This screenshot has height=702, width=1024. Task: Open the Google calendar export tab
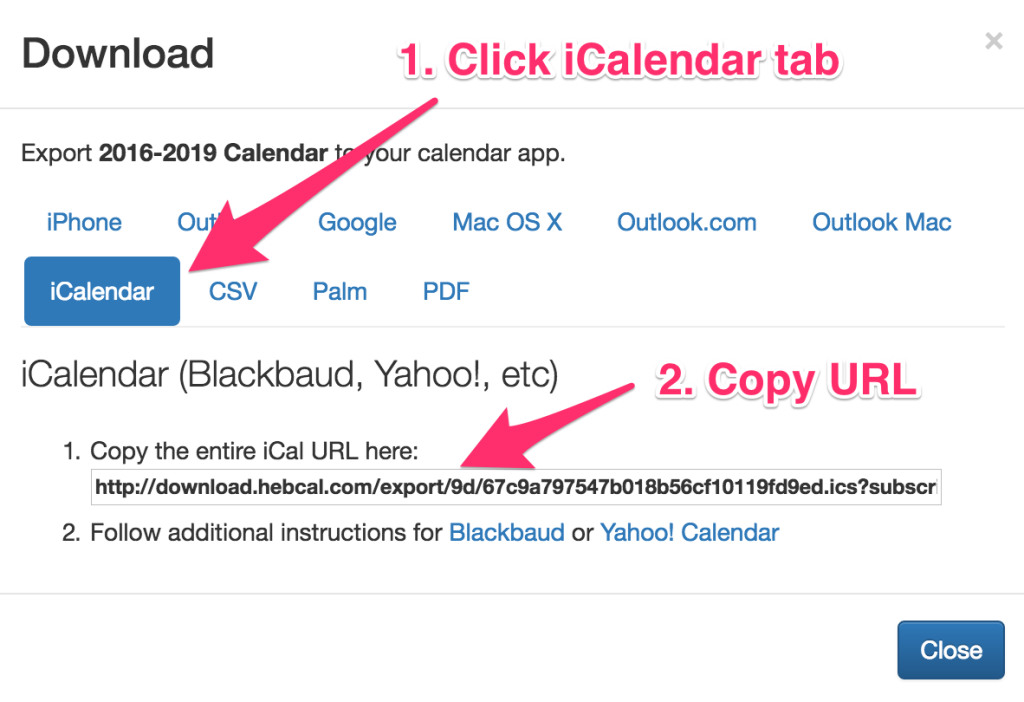pos(357,222)
